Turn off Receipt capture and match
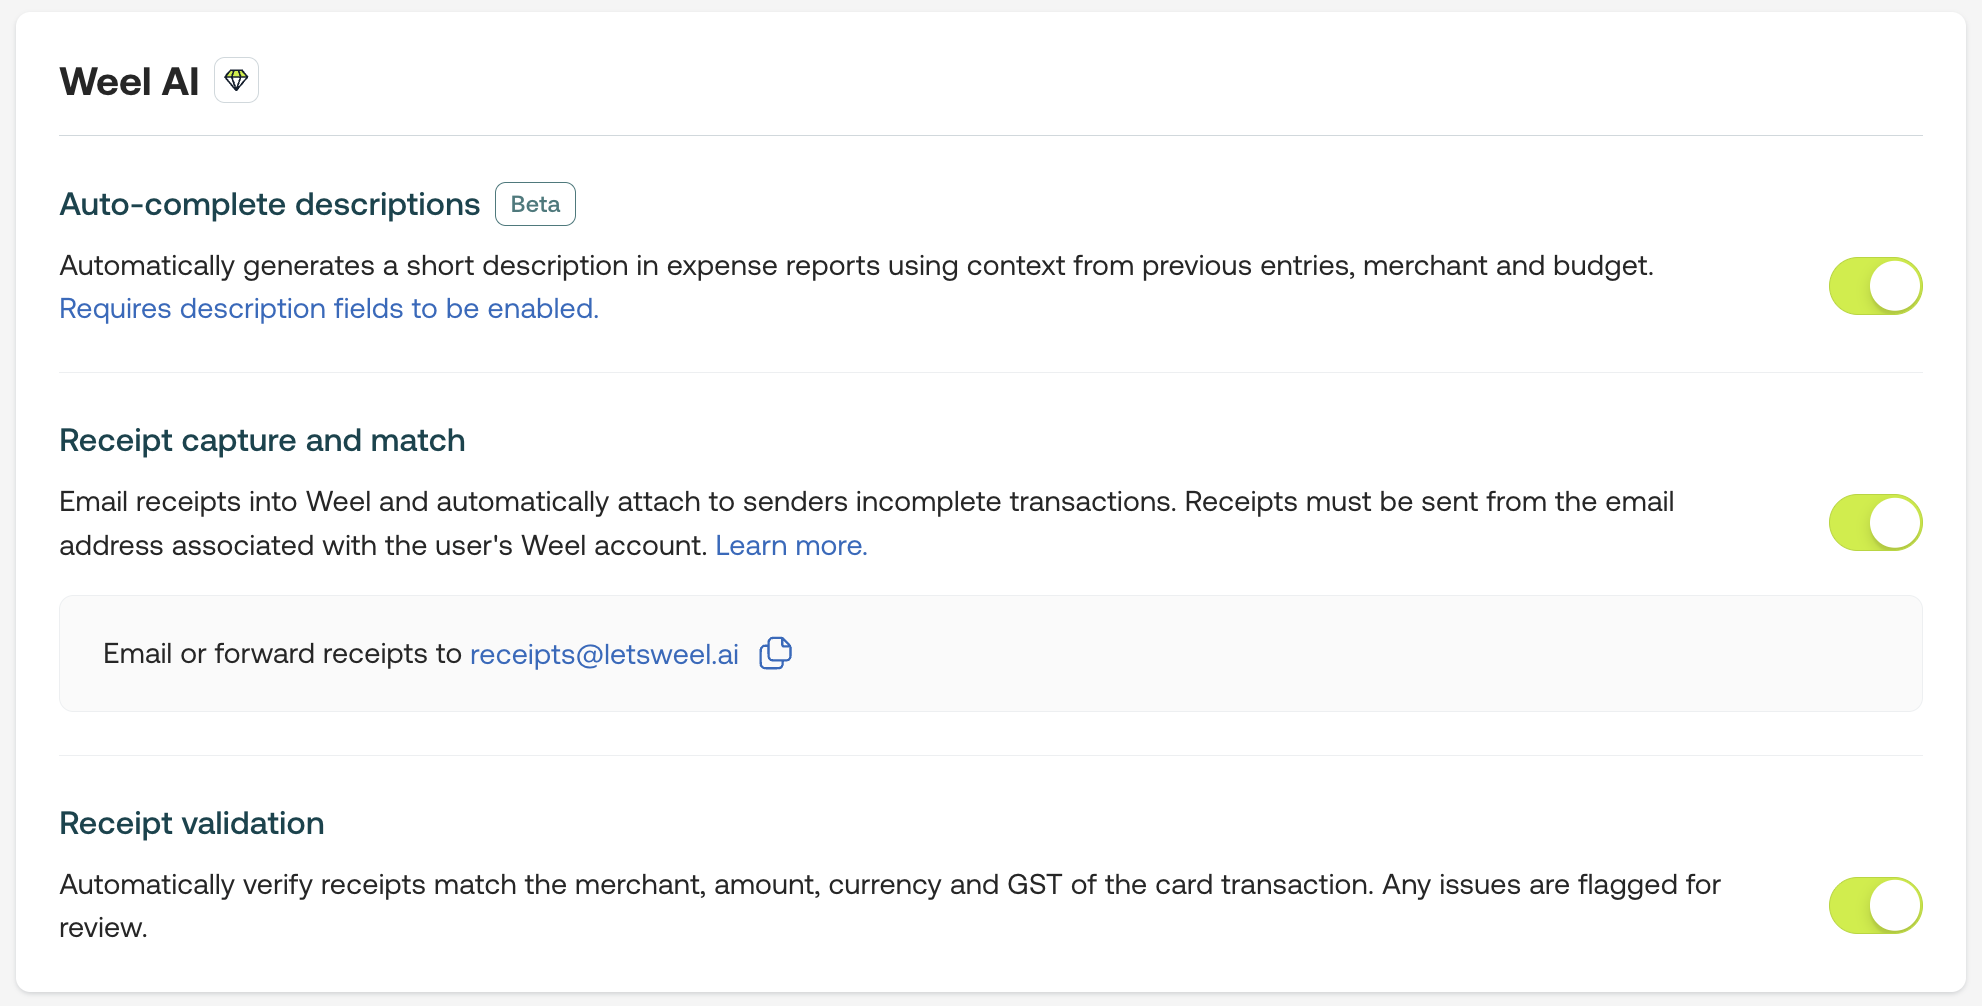This screenshot has height=1006, width=1982. (1875, 522)
